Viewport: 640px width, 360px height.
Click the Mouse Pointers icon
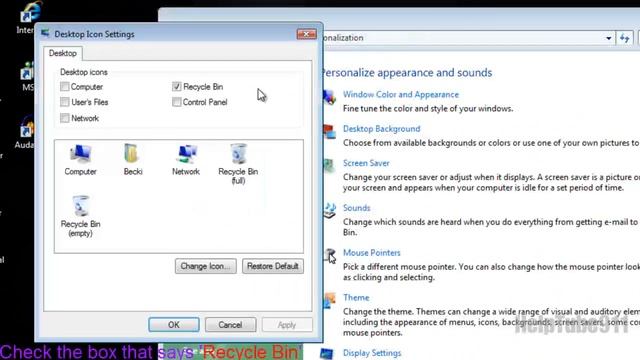tap(330, 256)
